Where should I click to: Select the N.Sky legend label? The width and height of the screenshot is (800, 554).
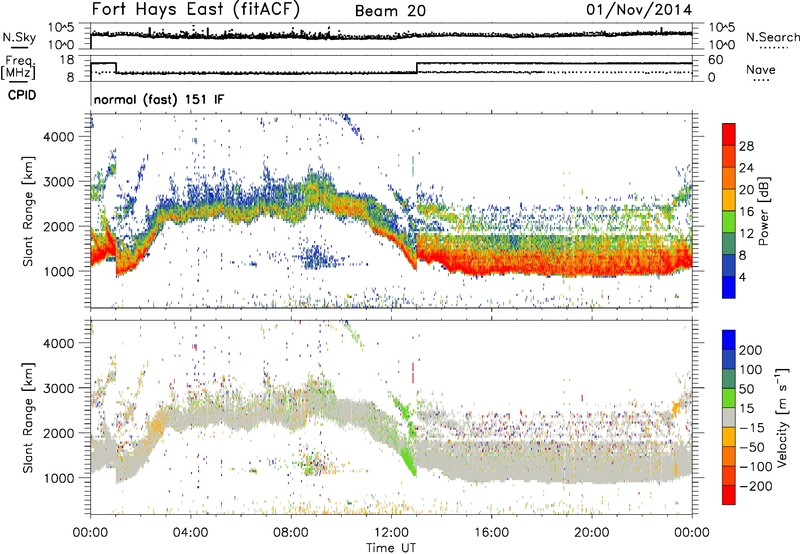[19, 38]
